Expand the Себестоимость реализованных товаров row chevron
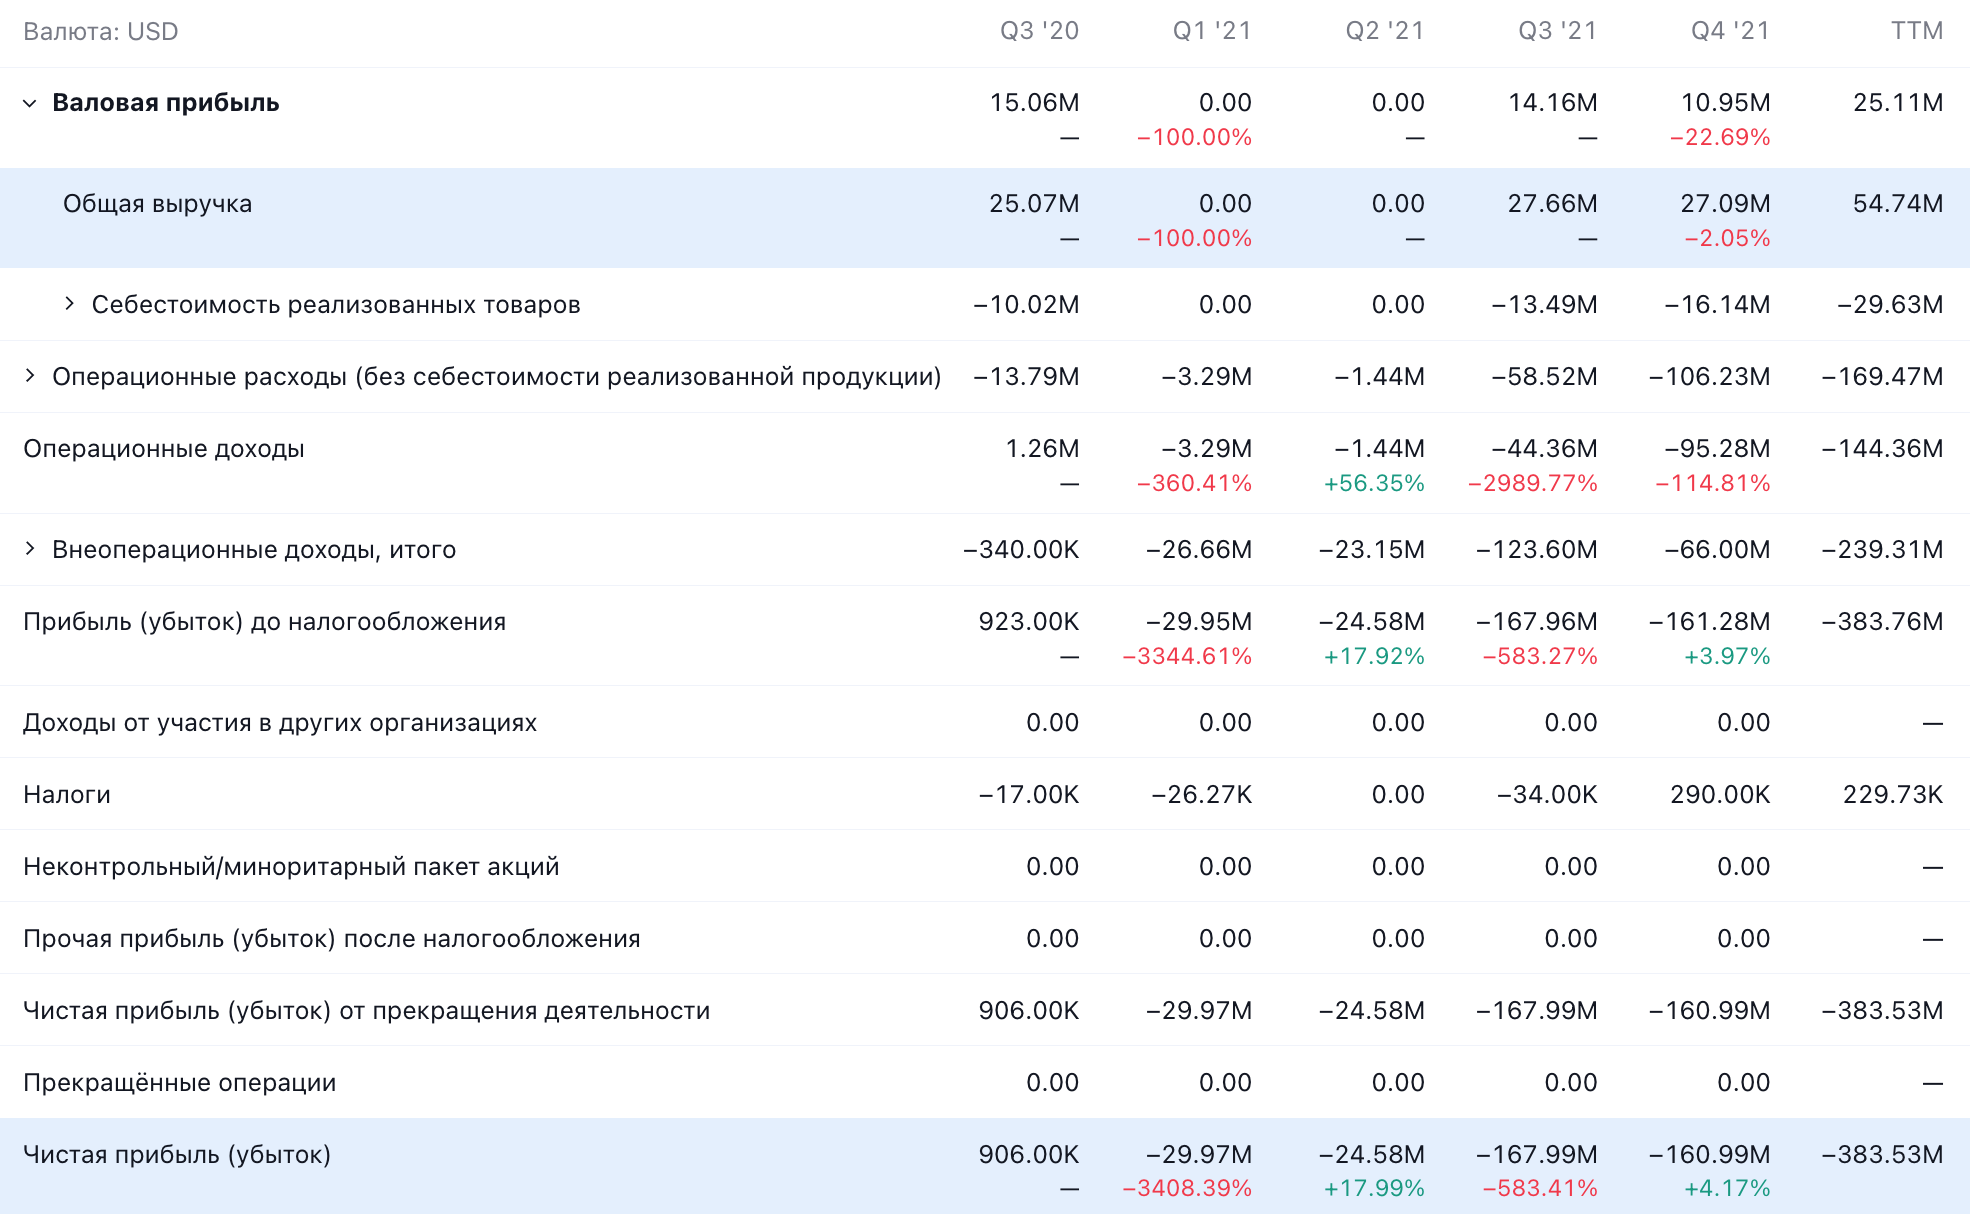The height and width of the screenshot is (1214, 1970). point(69,304)
